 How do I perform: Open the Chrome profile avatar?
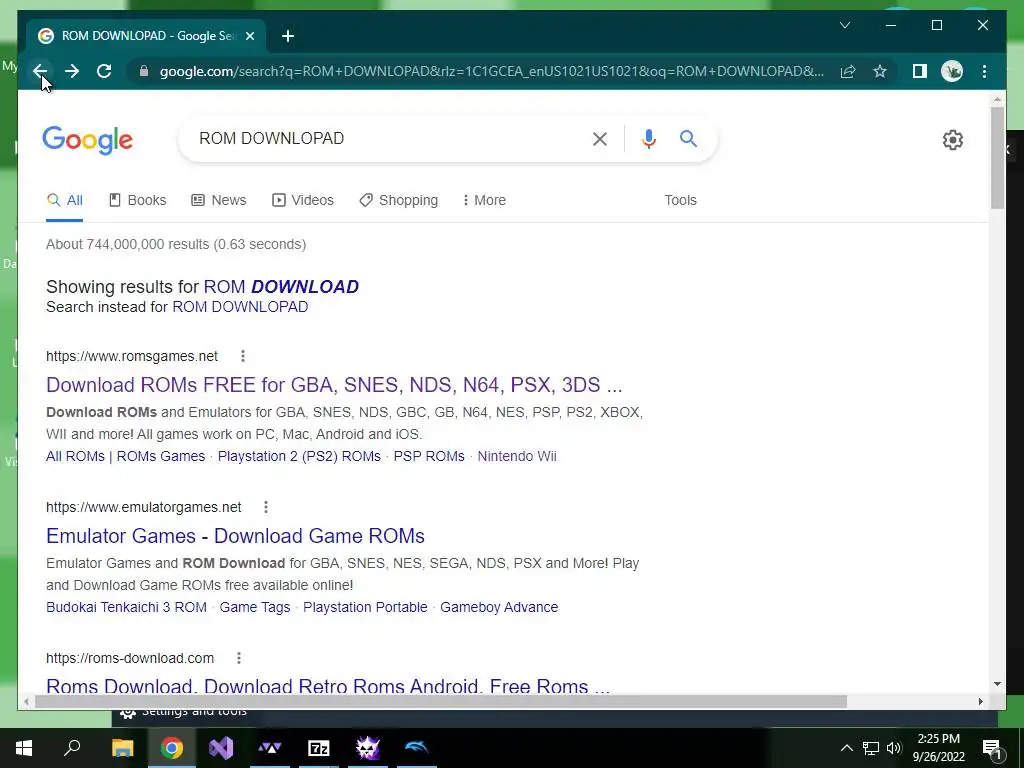(952, 71)
